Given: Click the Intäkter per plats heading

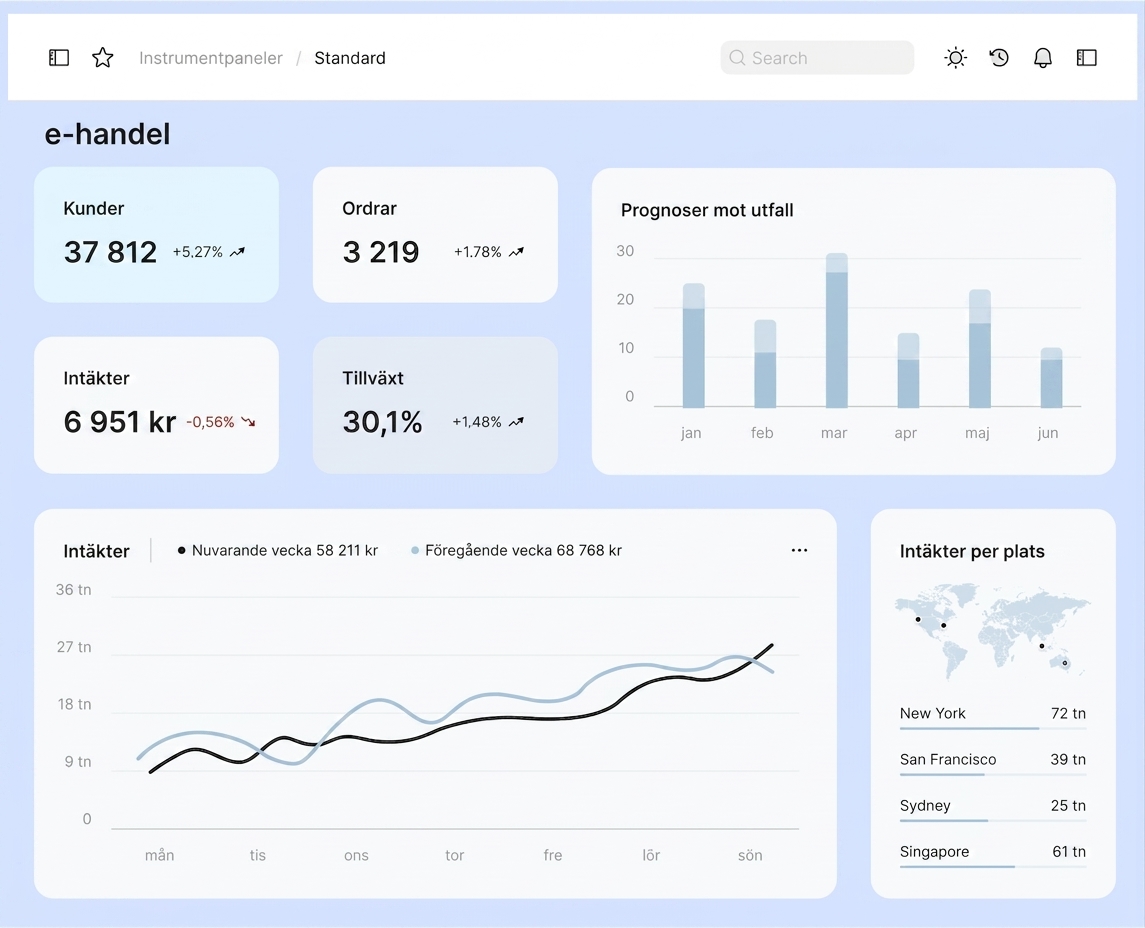Looking at the screenshot, I should pyautogui.click(x=972, y=551).
